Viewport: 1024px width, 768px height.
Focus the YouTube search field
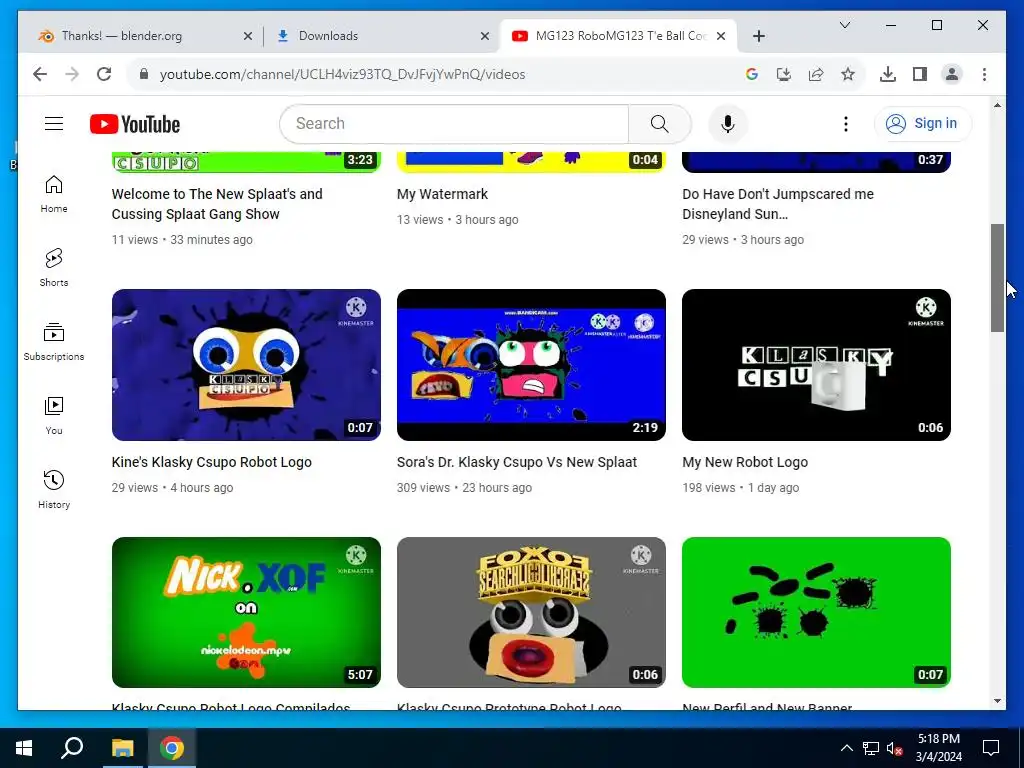click(x=454, y=123)
